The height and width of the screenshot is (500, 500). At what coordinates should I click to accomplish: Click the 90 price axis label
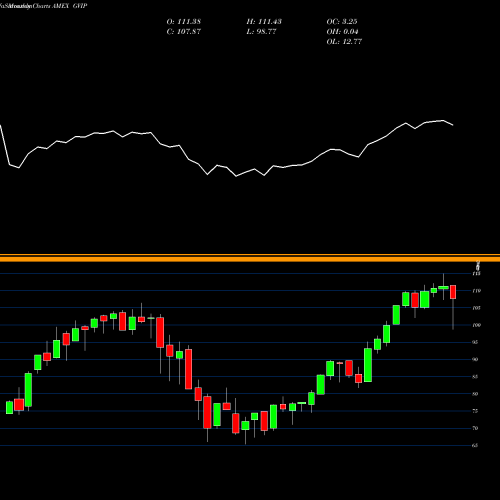[x=475, y=359]
